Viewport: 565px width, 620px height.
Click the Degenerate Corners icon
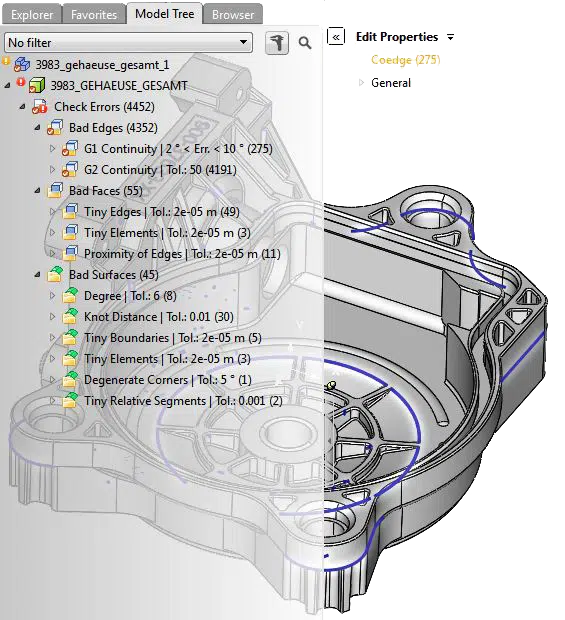70,379
